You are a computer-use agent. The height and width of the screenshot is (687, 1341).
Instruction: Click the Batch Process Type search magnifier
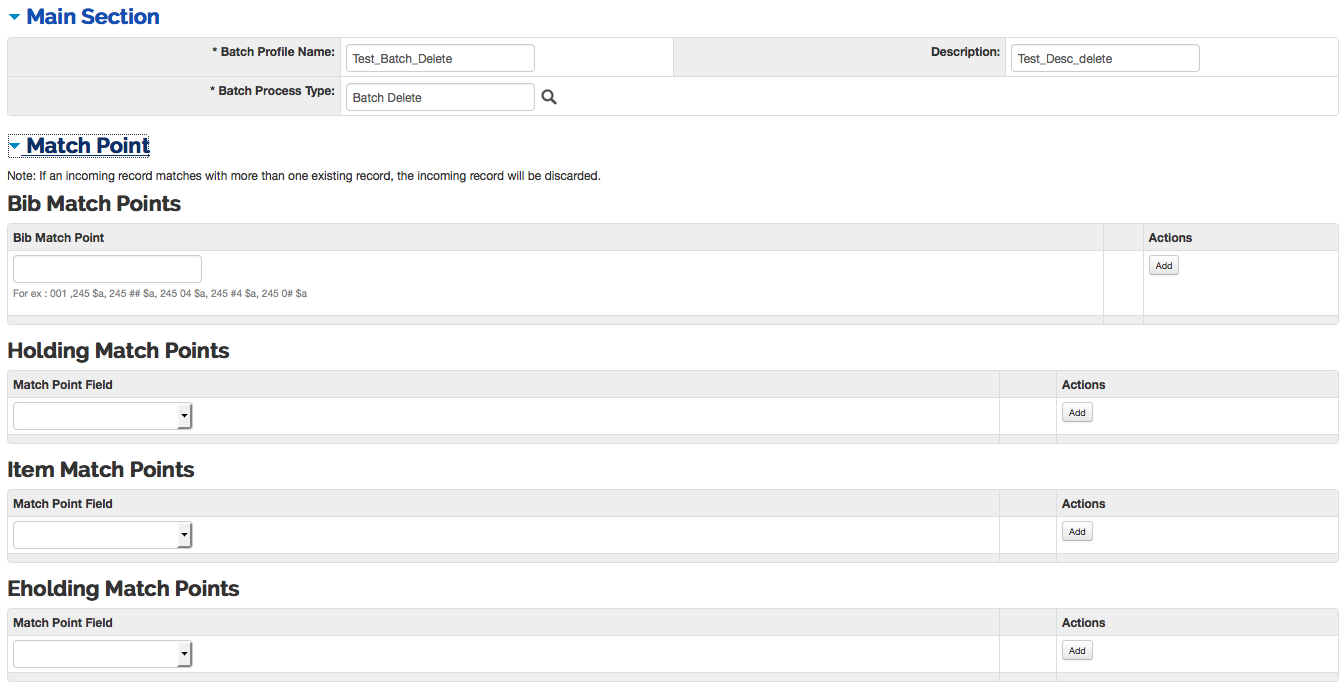(x=548, y=97)
